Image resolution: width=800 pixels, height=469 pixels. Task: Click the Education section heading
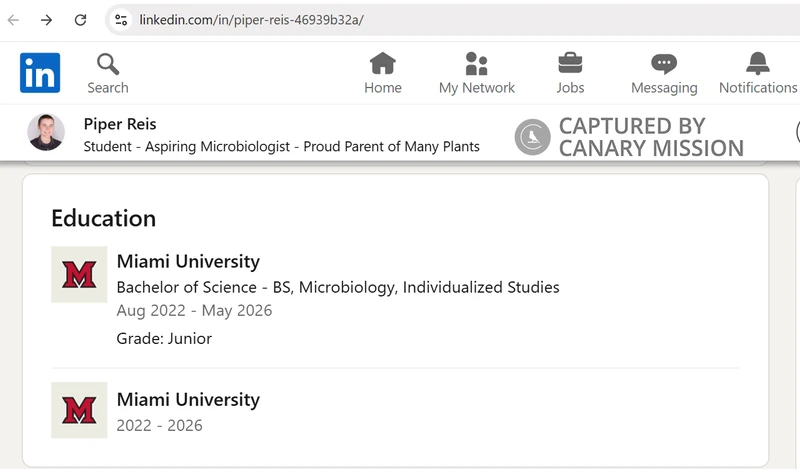click(104, 218)
